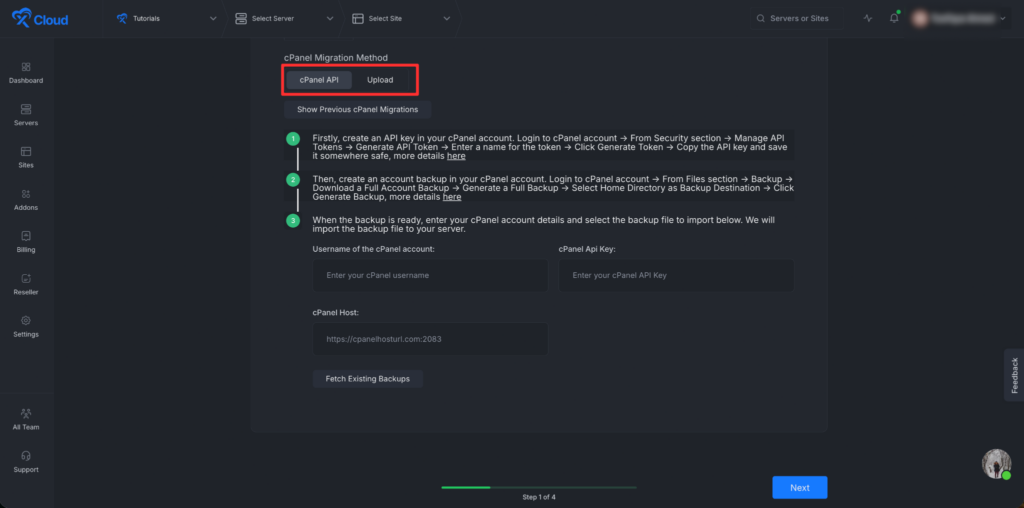This screenshot has width=1024, height=508.
Task: Click the cPanel username input field
Action: pos(430,276)
